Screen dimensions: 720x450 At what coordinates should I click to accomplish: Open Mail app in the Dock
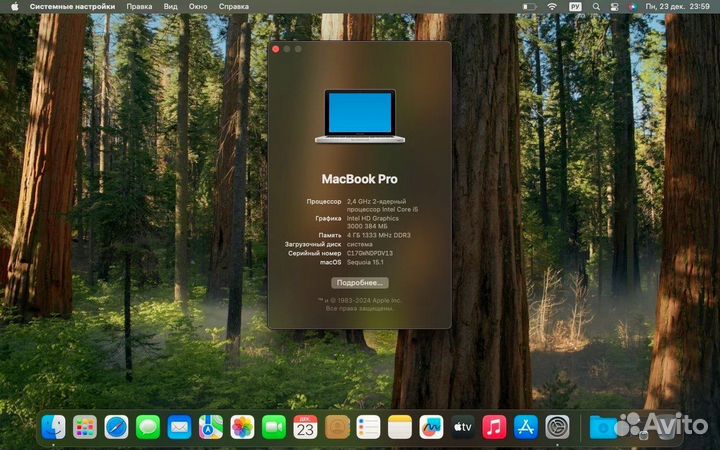click(179, 427)
